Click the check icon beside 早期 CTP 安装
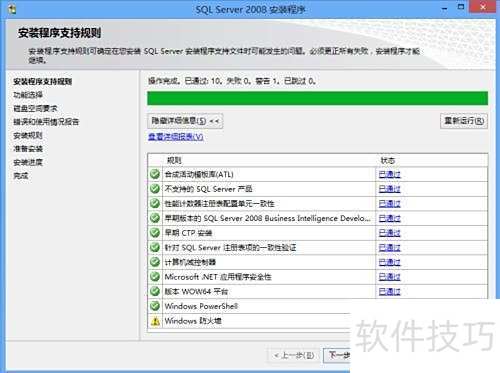The height and width of the screenshot is (373, 500). 155,233
